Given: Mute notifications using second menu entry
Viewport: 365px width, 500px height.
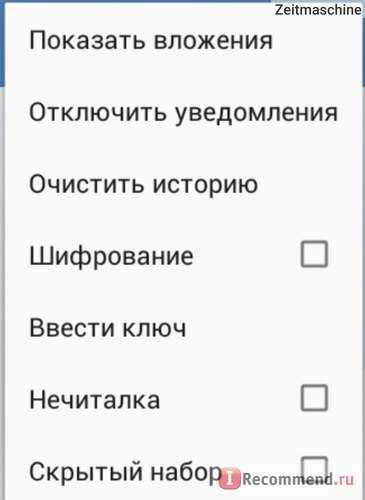Looking at the screenshot, I should pyautogui.click(x=183, y=112).
